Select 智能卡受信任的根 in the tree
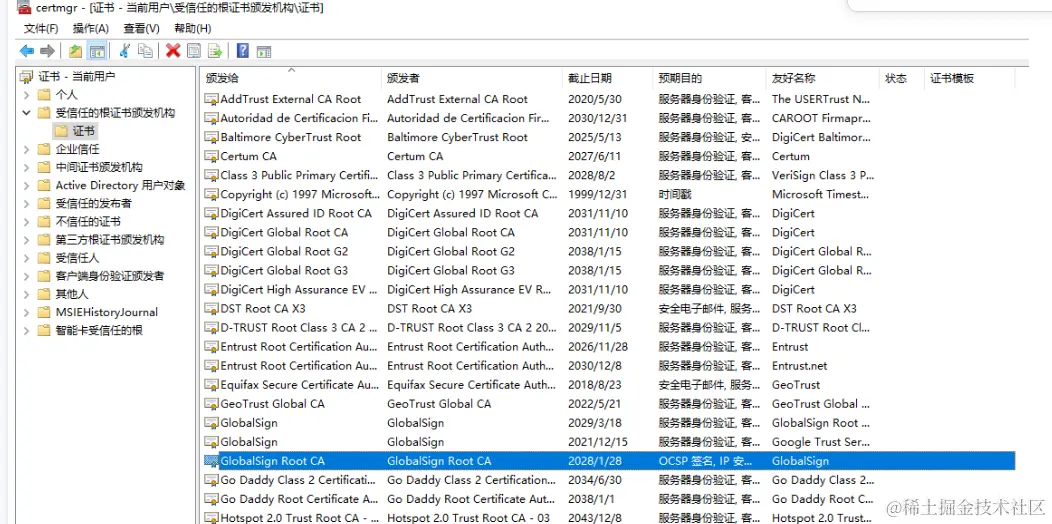The height and width of the screenshot is (524, 1052). coord(99,330)
